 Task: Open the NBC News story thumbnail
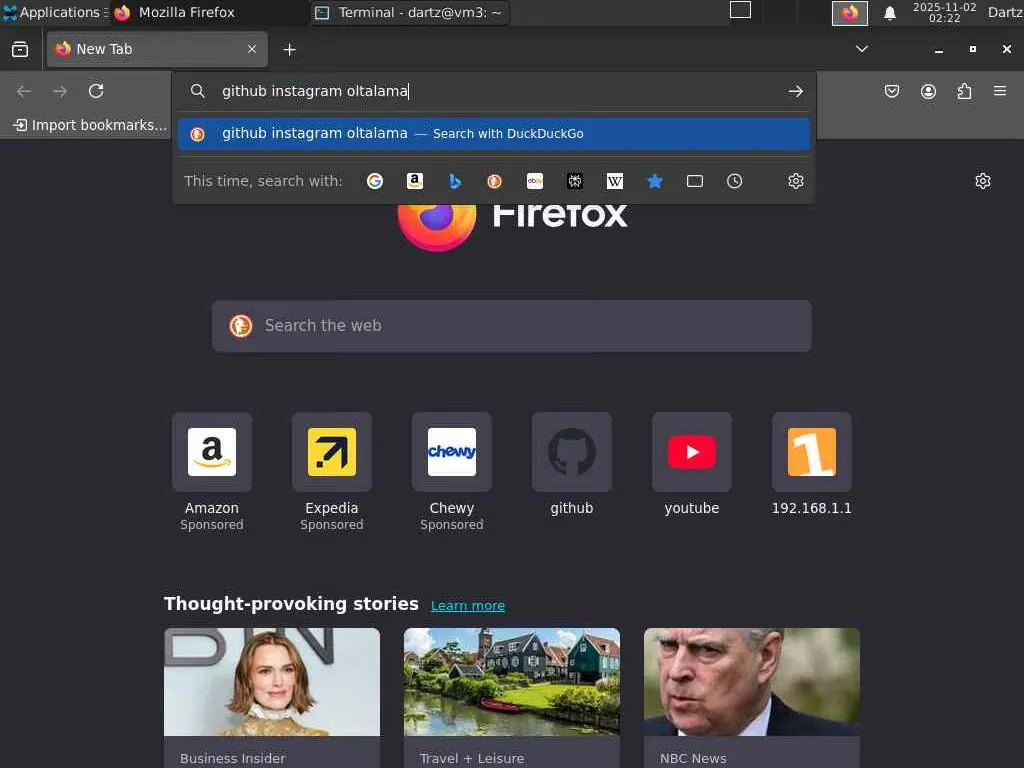click(x=752, y=682)
